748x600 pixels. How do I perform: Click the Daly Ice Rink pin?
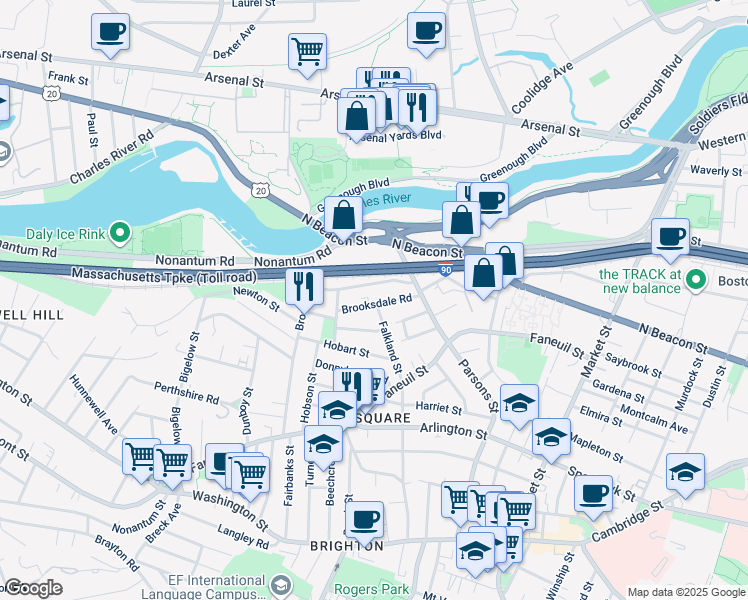click(x=120, y=234)
